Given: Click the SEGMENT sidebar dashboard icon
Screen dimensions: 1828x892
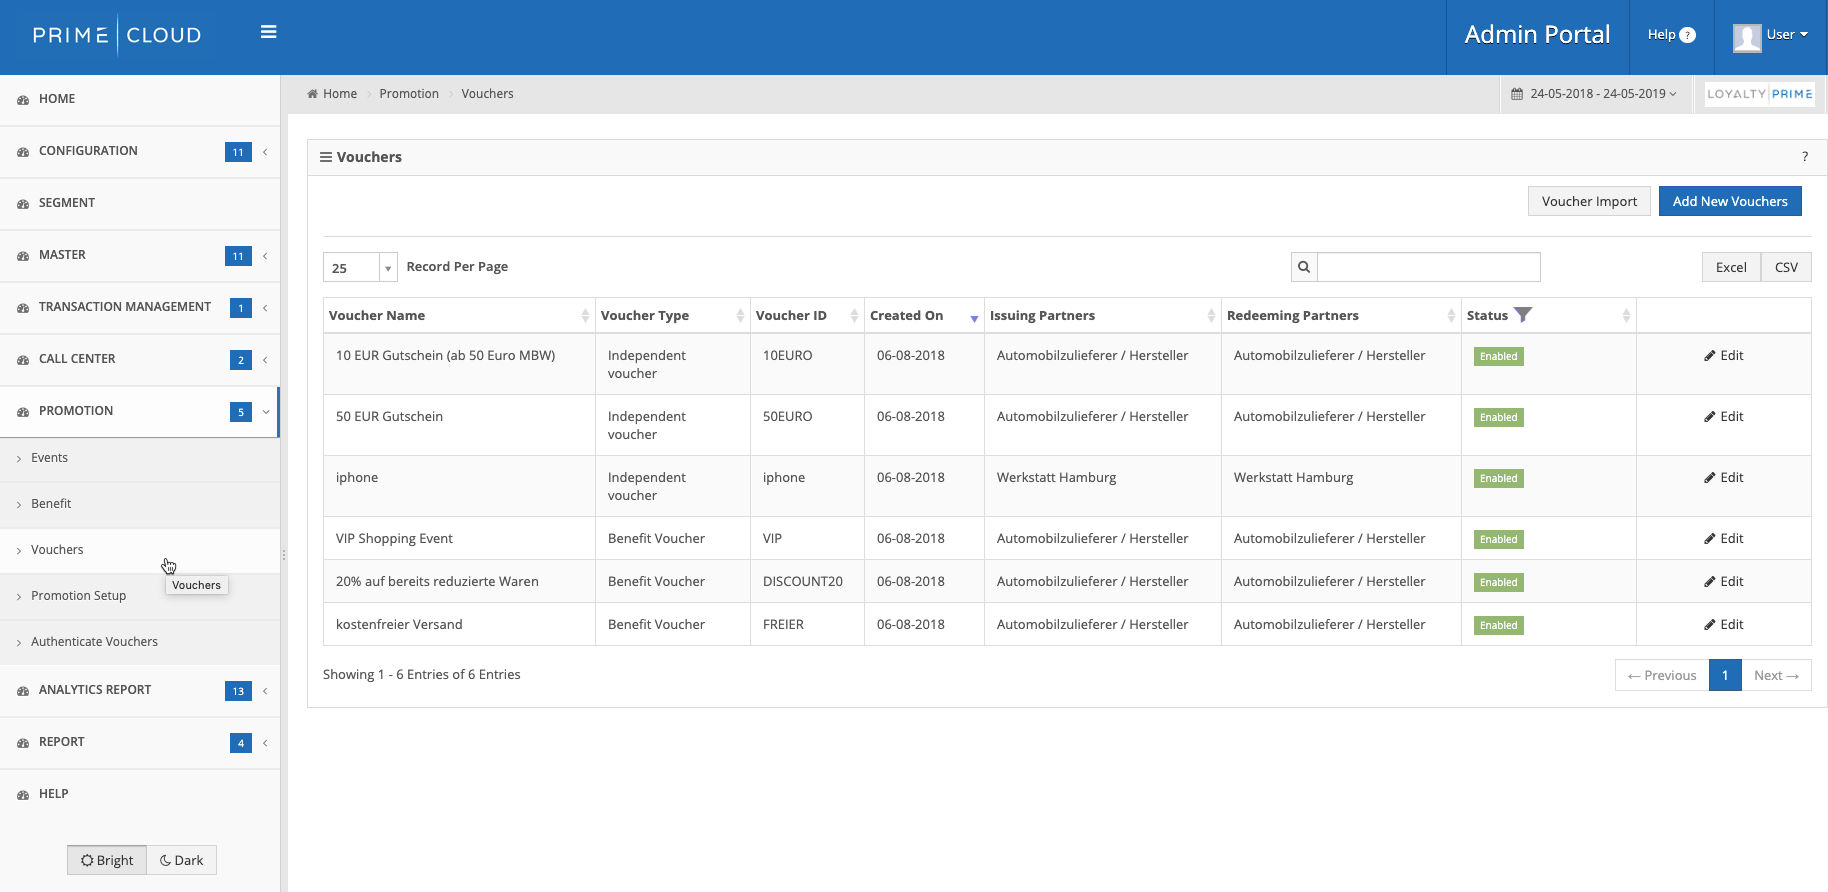Looking at the screenshot, I should (x=23, y=204).
